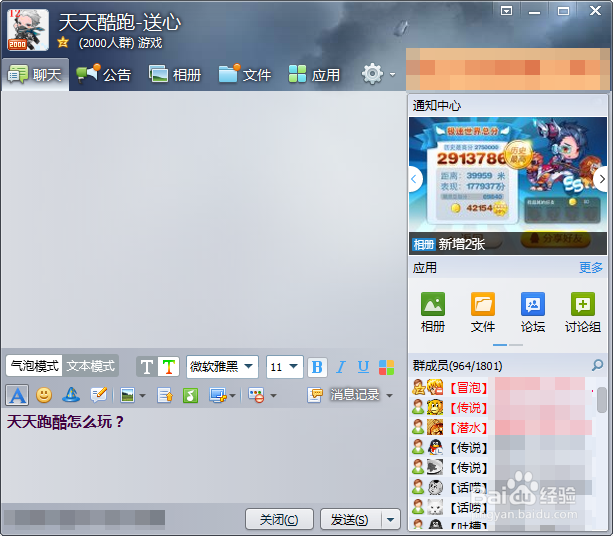Screen dimensions: 613x536
Task: Open the emoji smiley picker
Action: pos(44,395)
